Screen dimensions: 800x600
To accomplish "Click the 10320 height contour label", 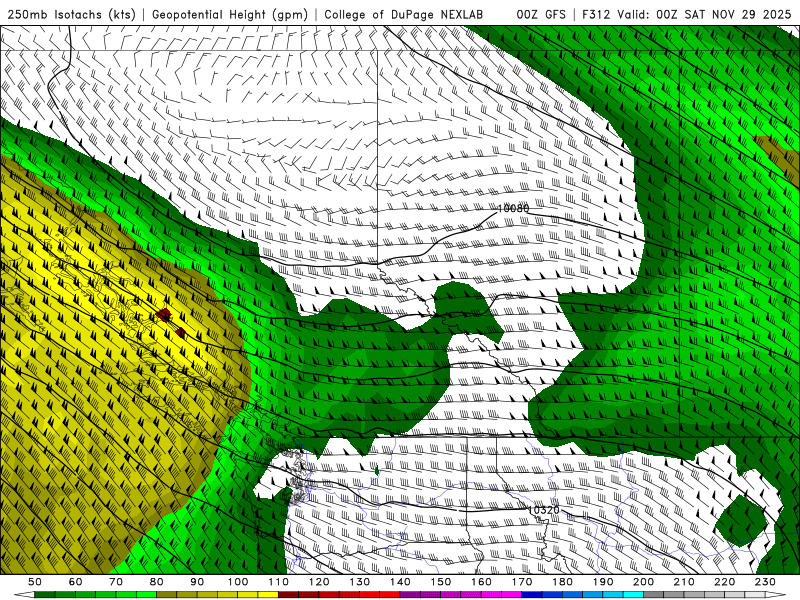I will click(543, 510).
